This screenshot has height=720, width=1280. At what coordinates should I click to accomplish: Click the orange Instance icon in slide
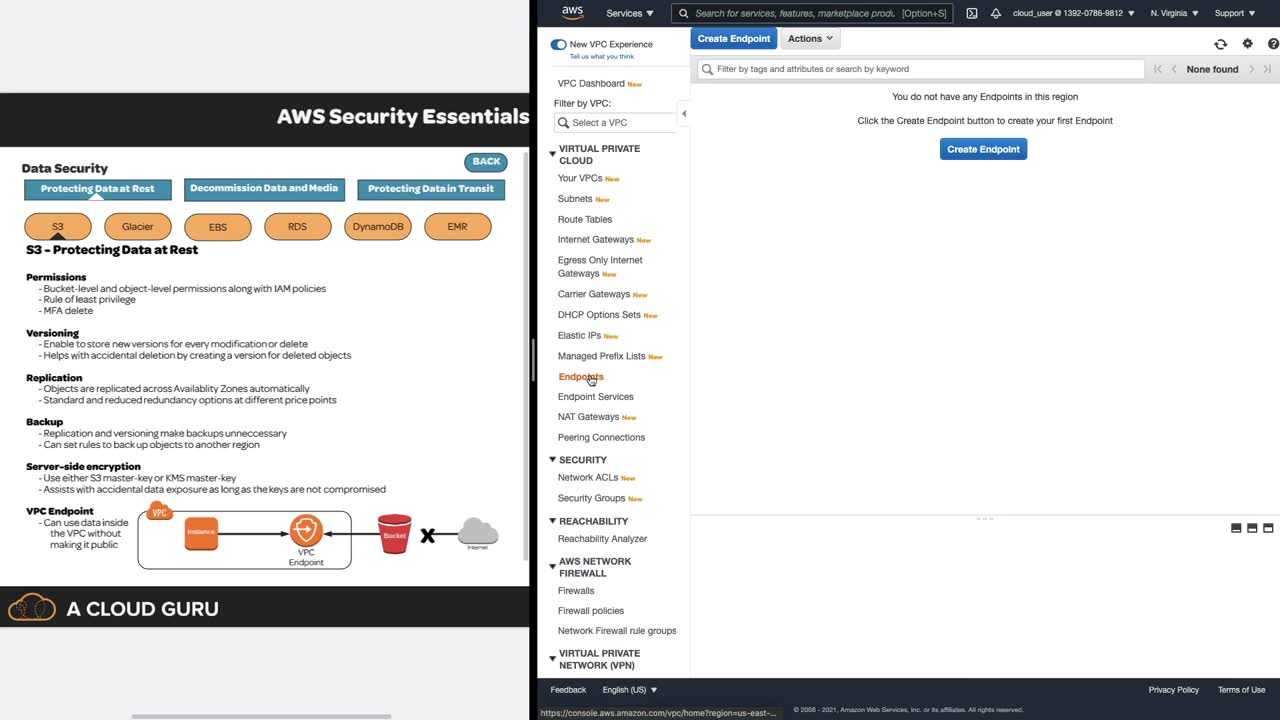(201, 532)
